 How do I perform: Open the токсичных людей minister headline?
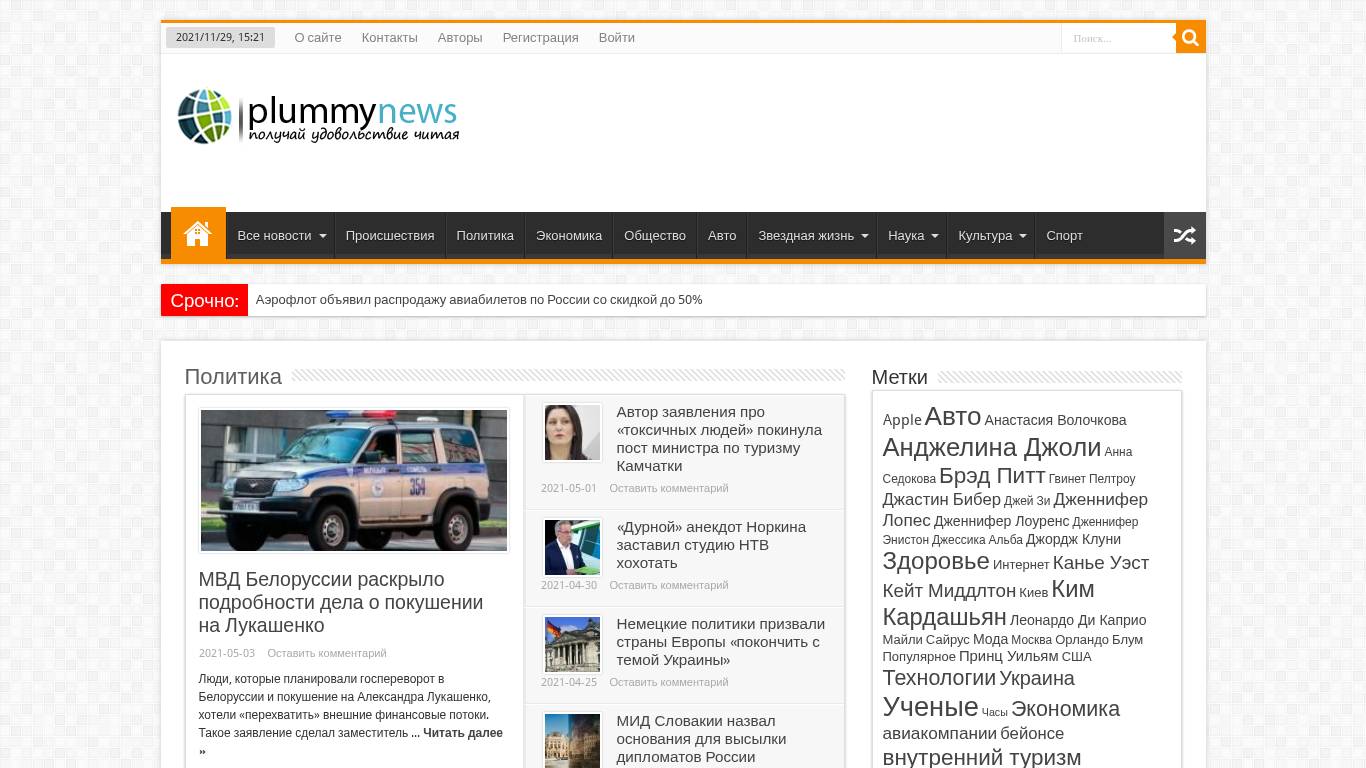(x=719, y=439)
